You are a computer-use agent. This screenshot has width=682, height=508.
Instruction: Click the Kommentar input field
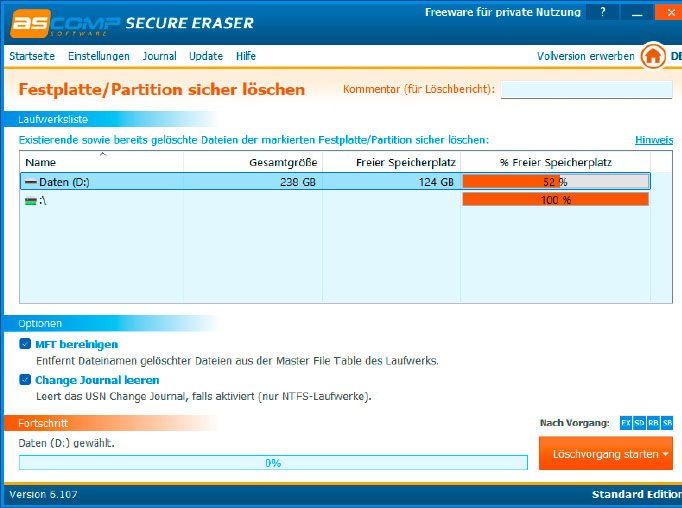586,90
